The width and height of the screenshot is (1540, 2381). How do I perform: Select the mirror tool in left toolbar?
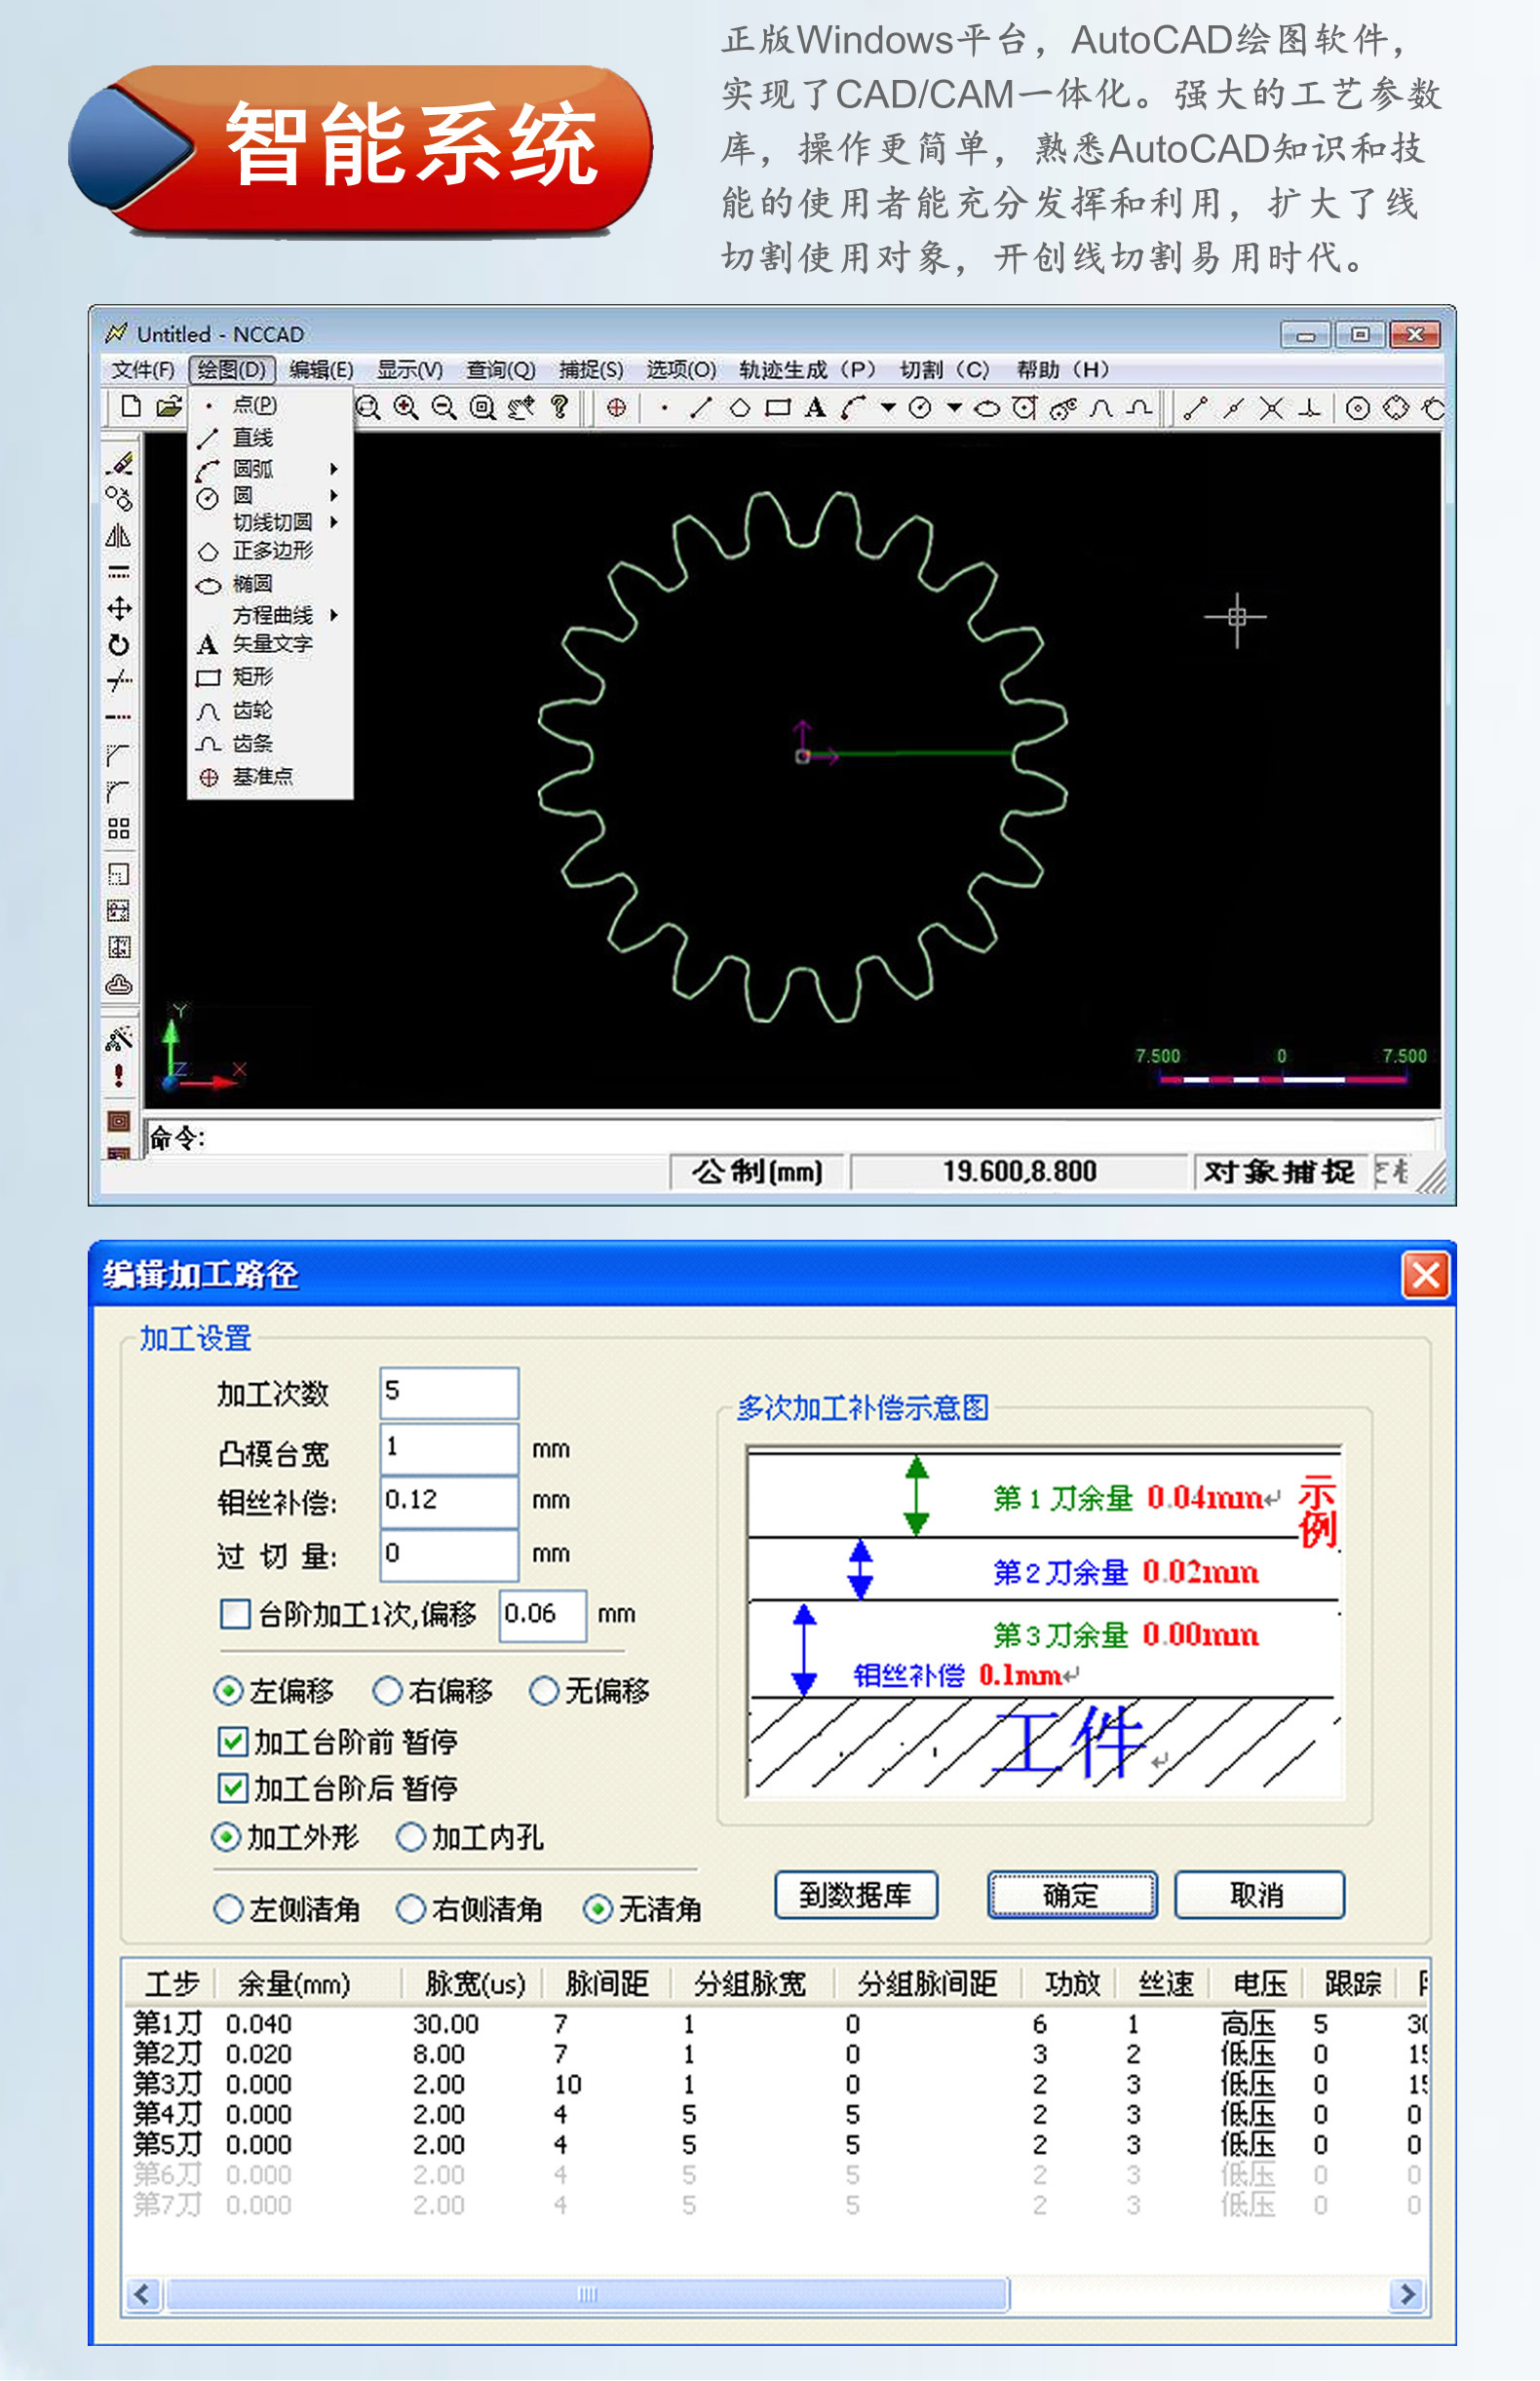click(x=118, y=536)
